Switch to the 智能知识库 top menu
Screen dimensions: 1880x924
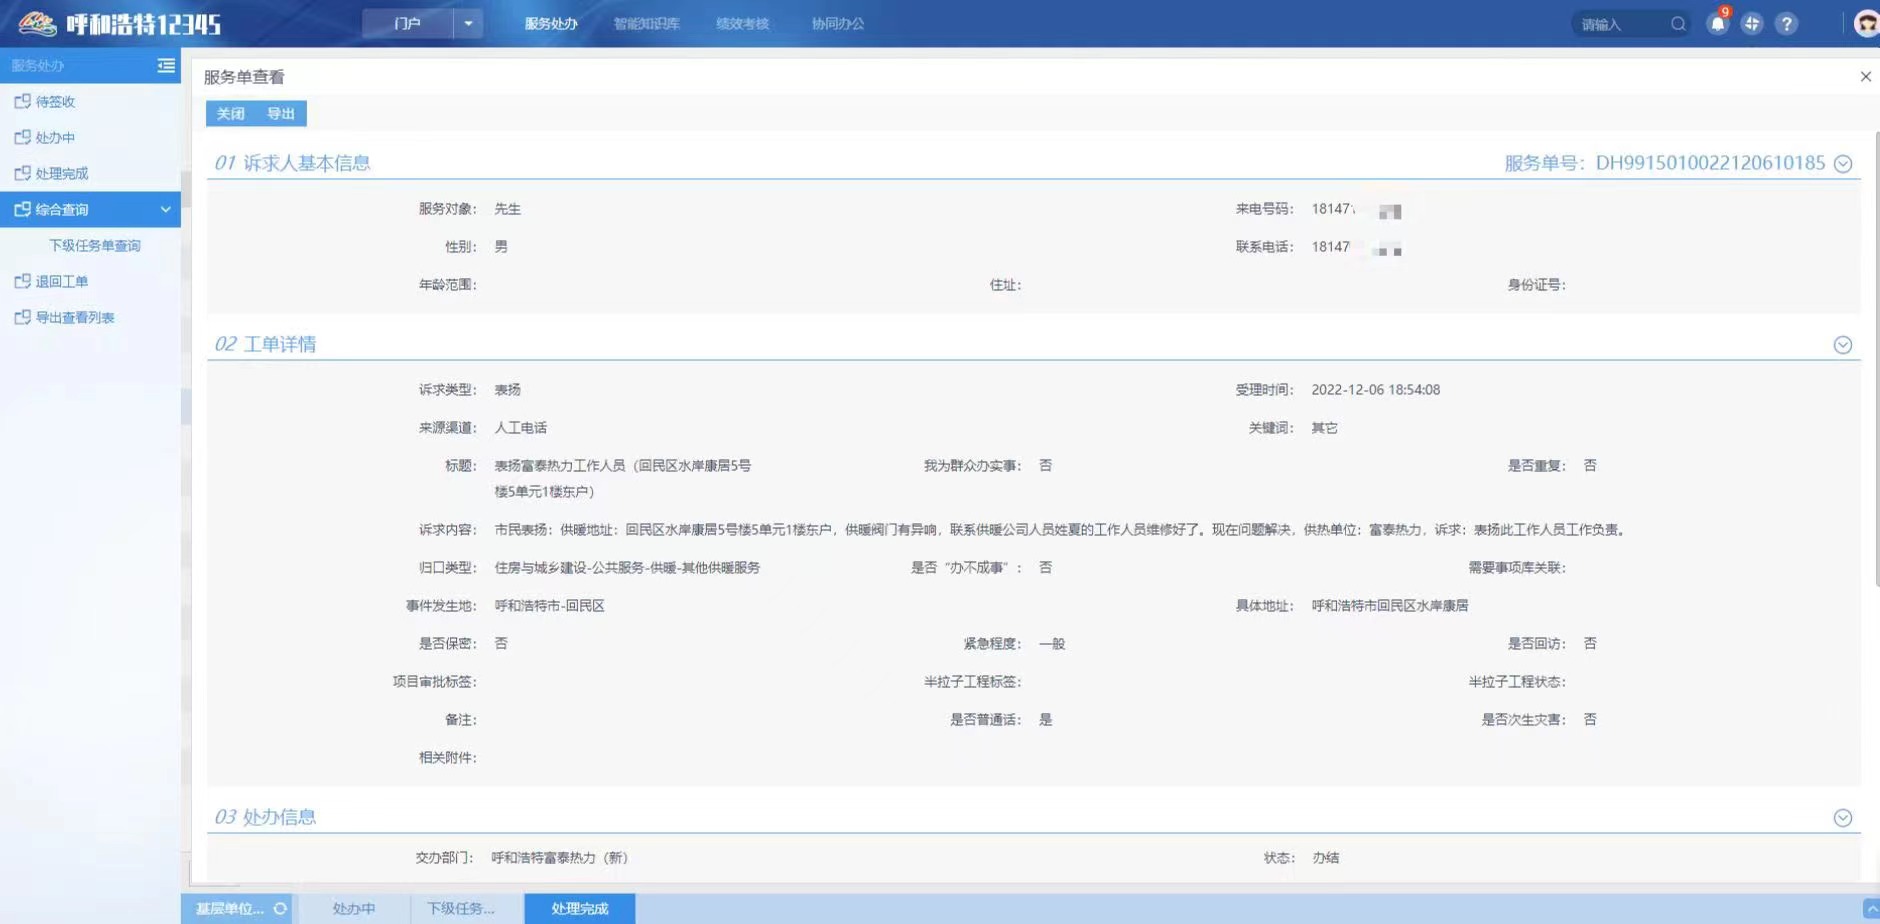tap(646, 24)
